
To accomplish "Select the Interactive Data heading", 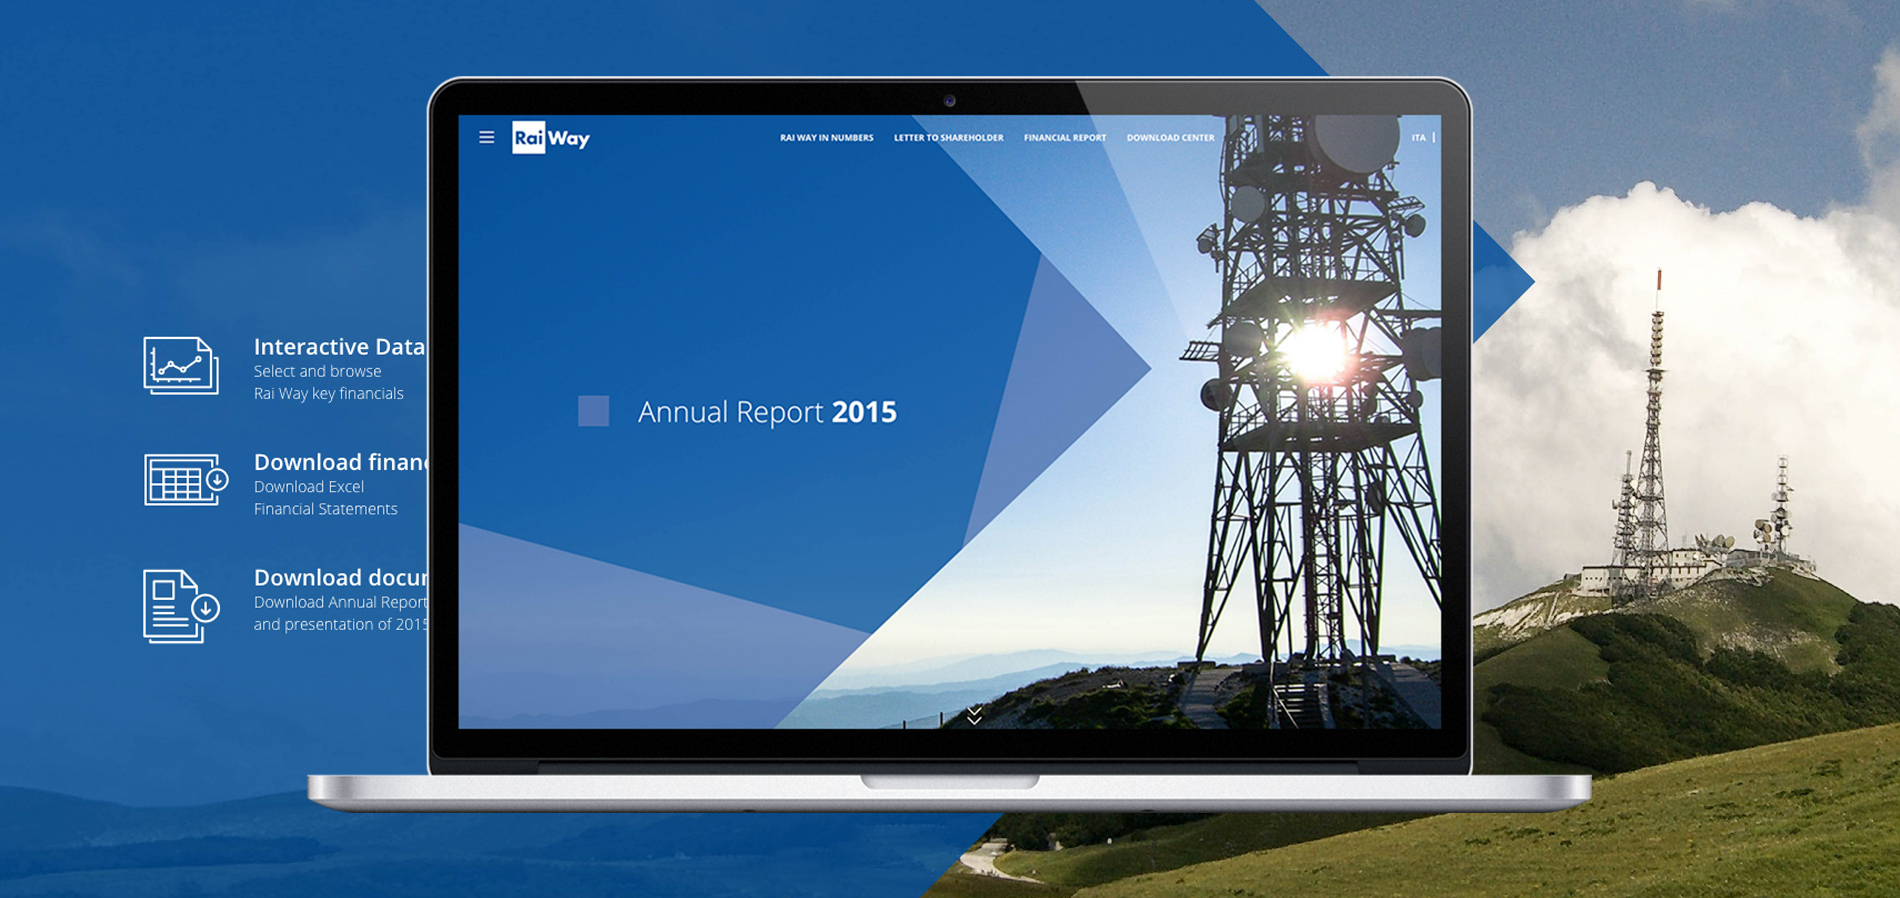I will (x=339, y=346).
